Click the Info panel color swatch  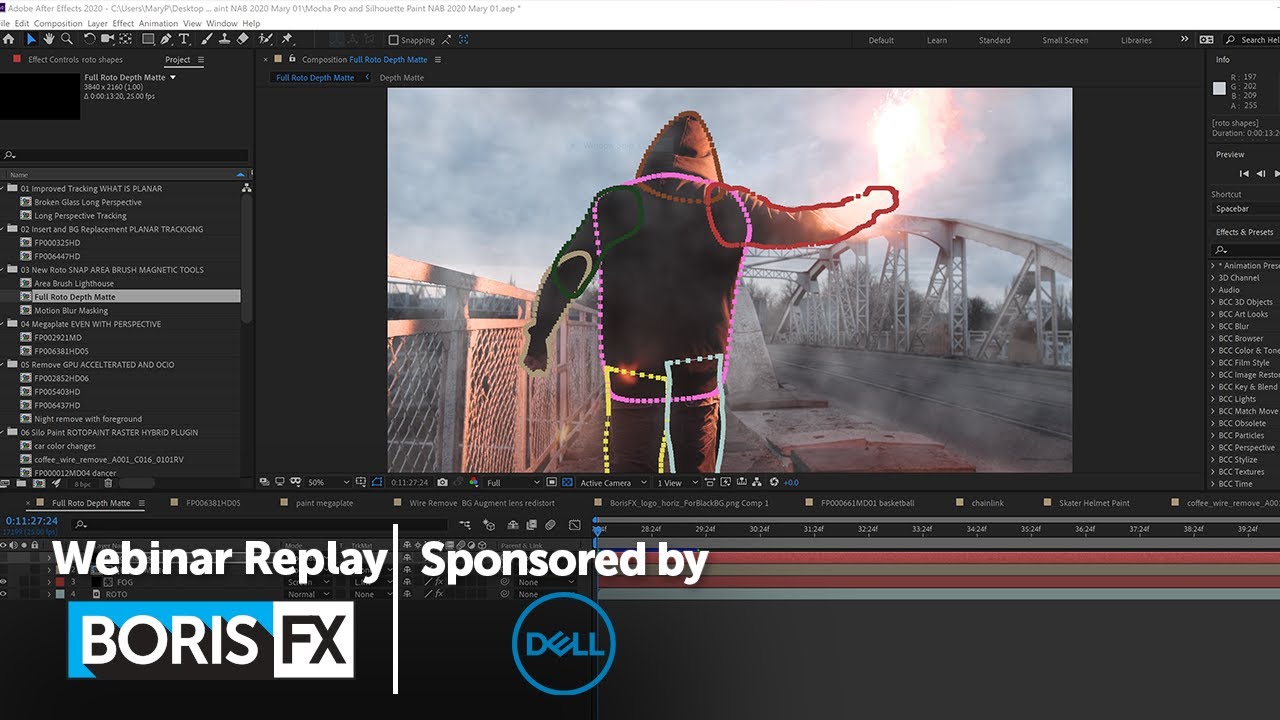click(1219, 88)
